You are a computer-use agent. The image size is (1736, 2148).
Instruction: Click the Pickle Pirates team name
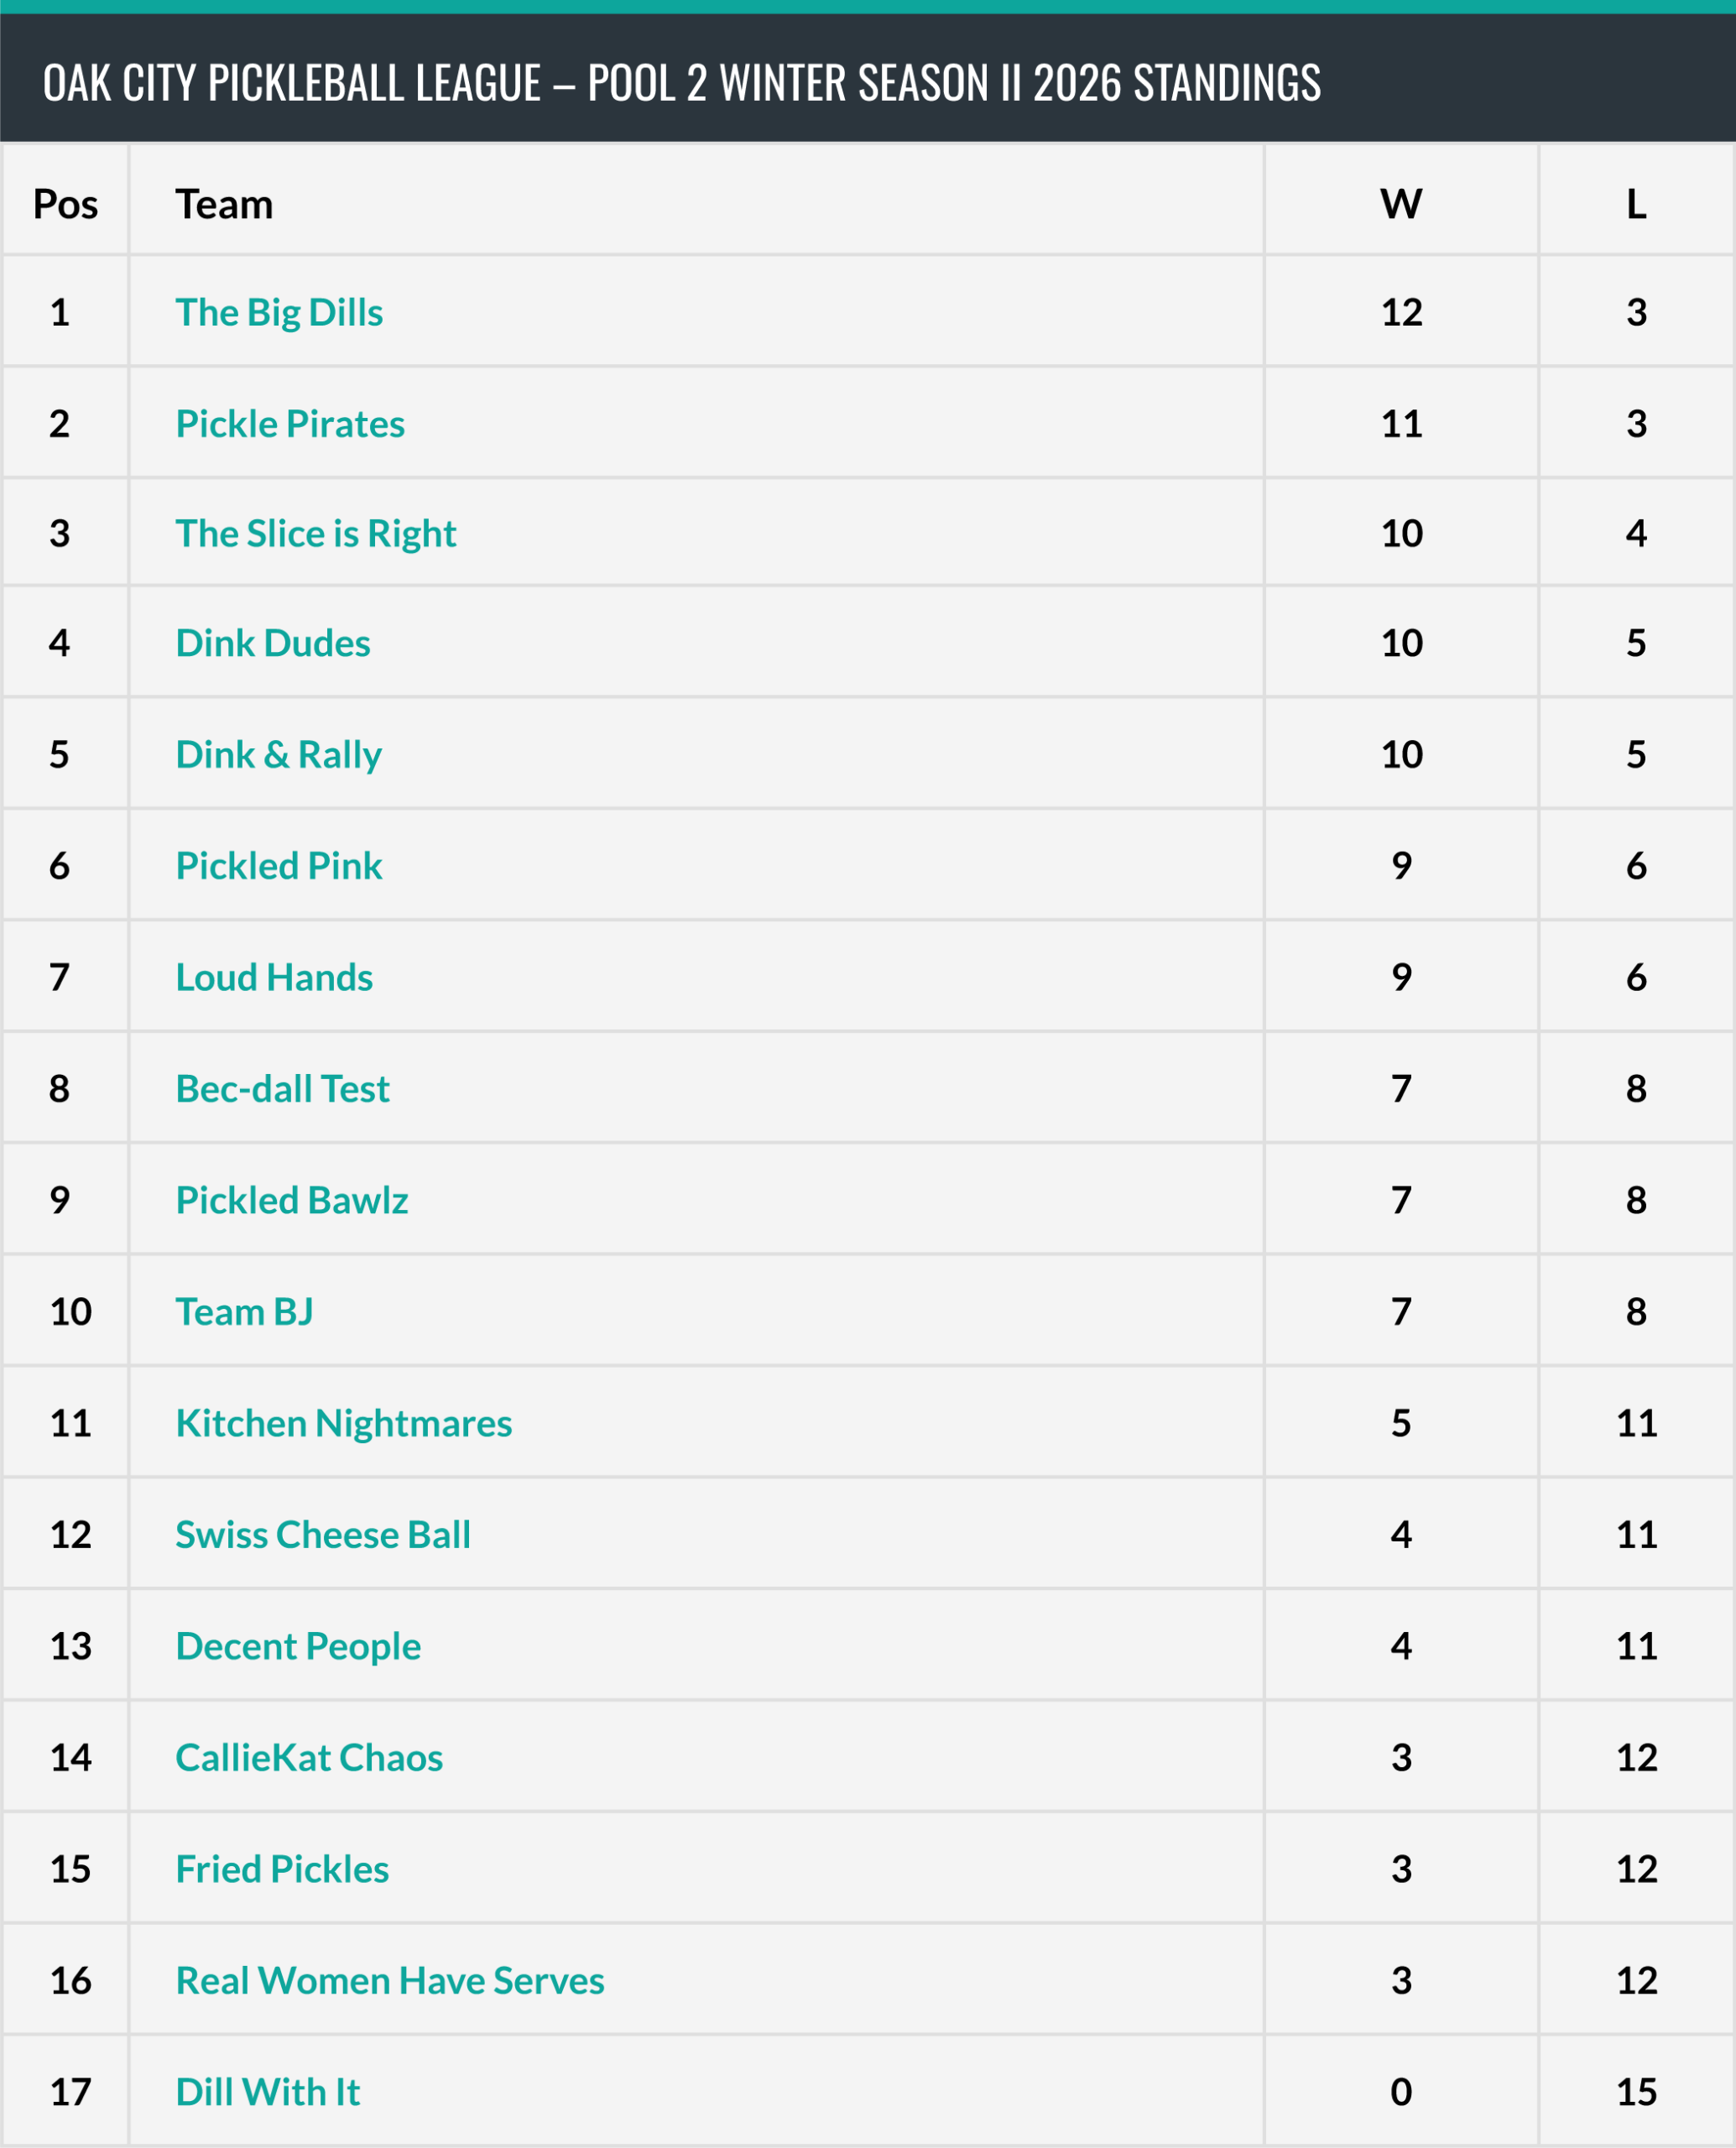(x=290, y=424)
